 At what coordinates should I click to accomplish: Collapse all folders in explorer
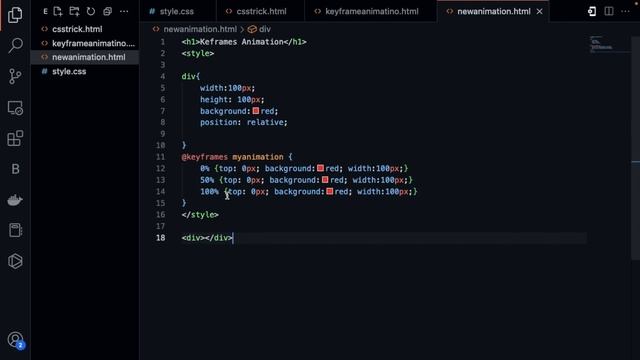(x=107, y=11)
